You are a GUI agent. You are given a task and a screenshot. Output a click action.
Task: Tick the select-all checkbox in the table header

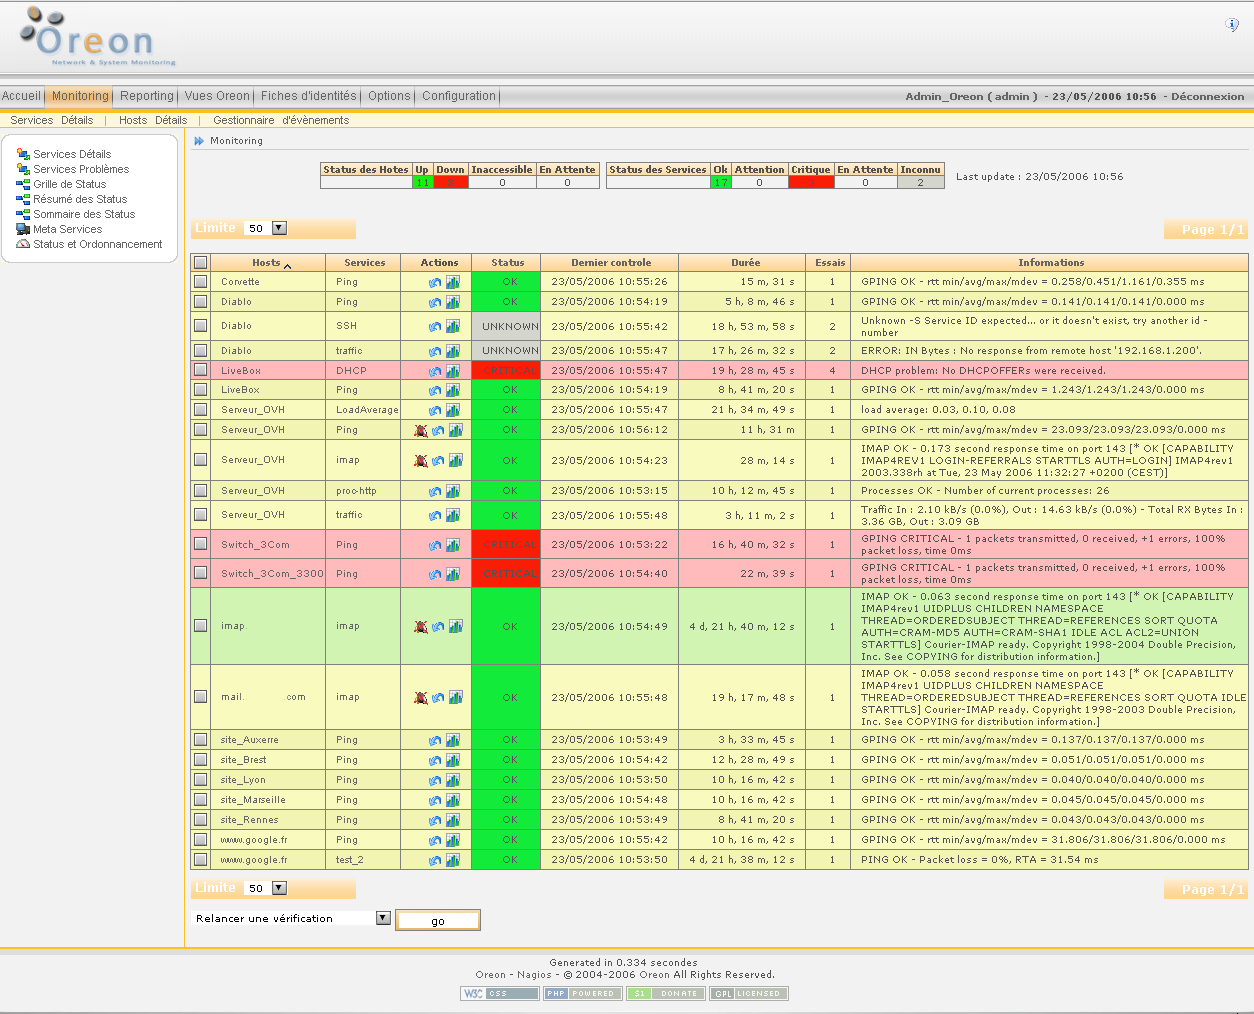201,263
